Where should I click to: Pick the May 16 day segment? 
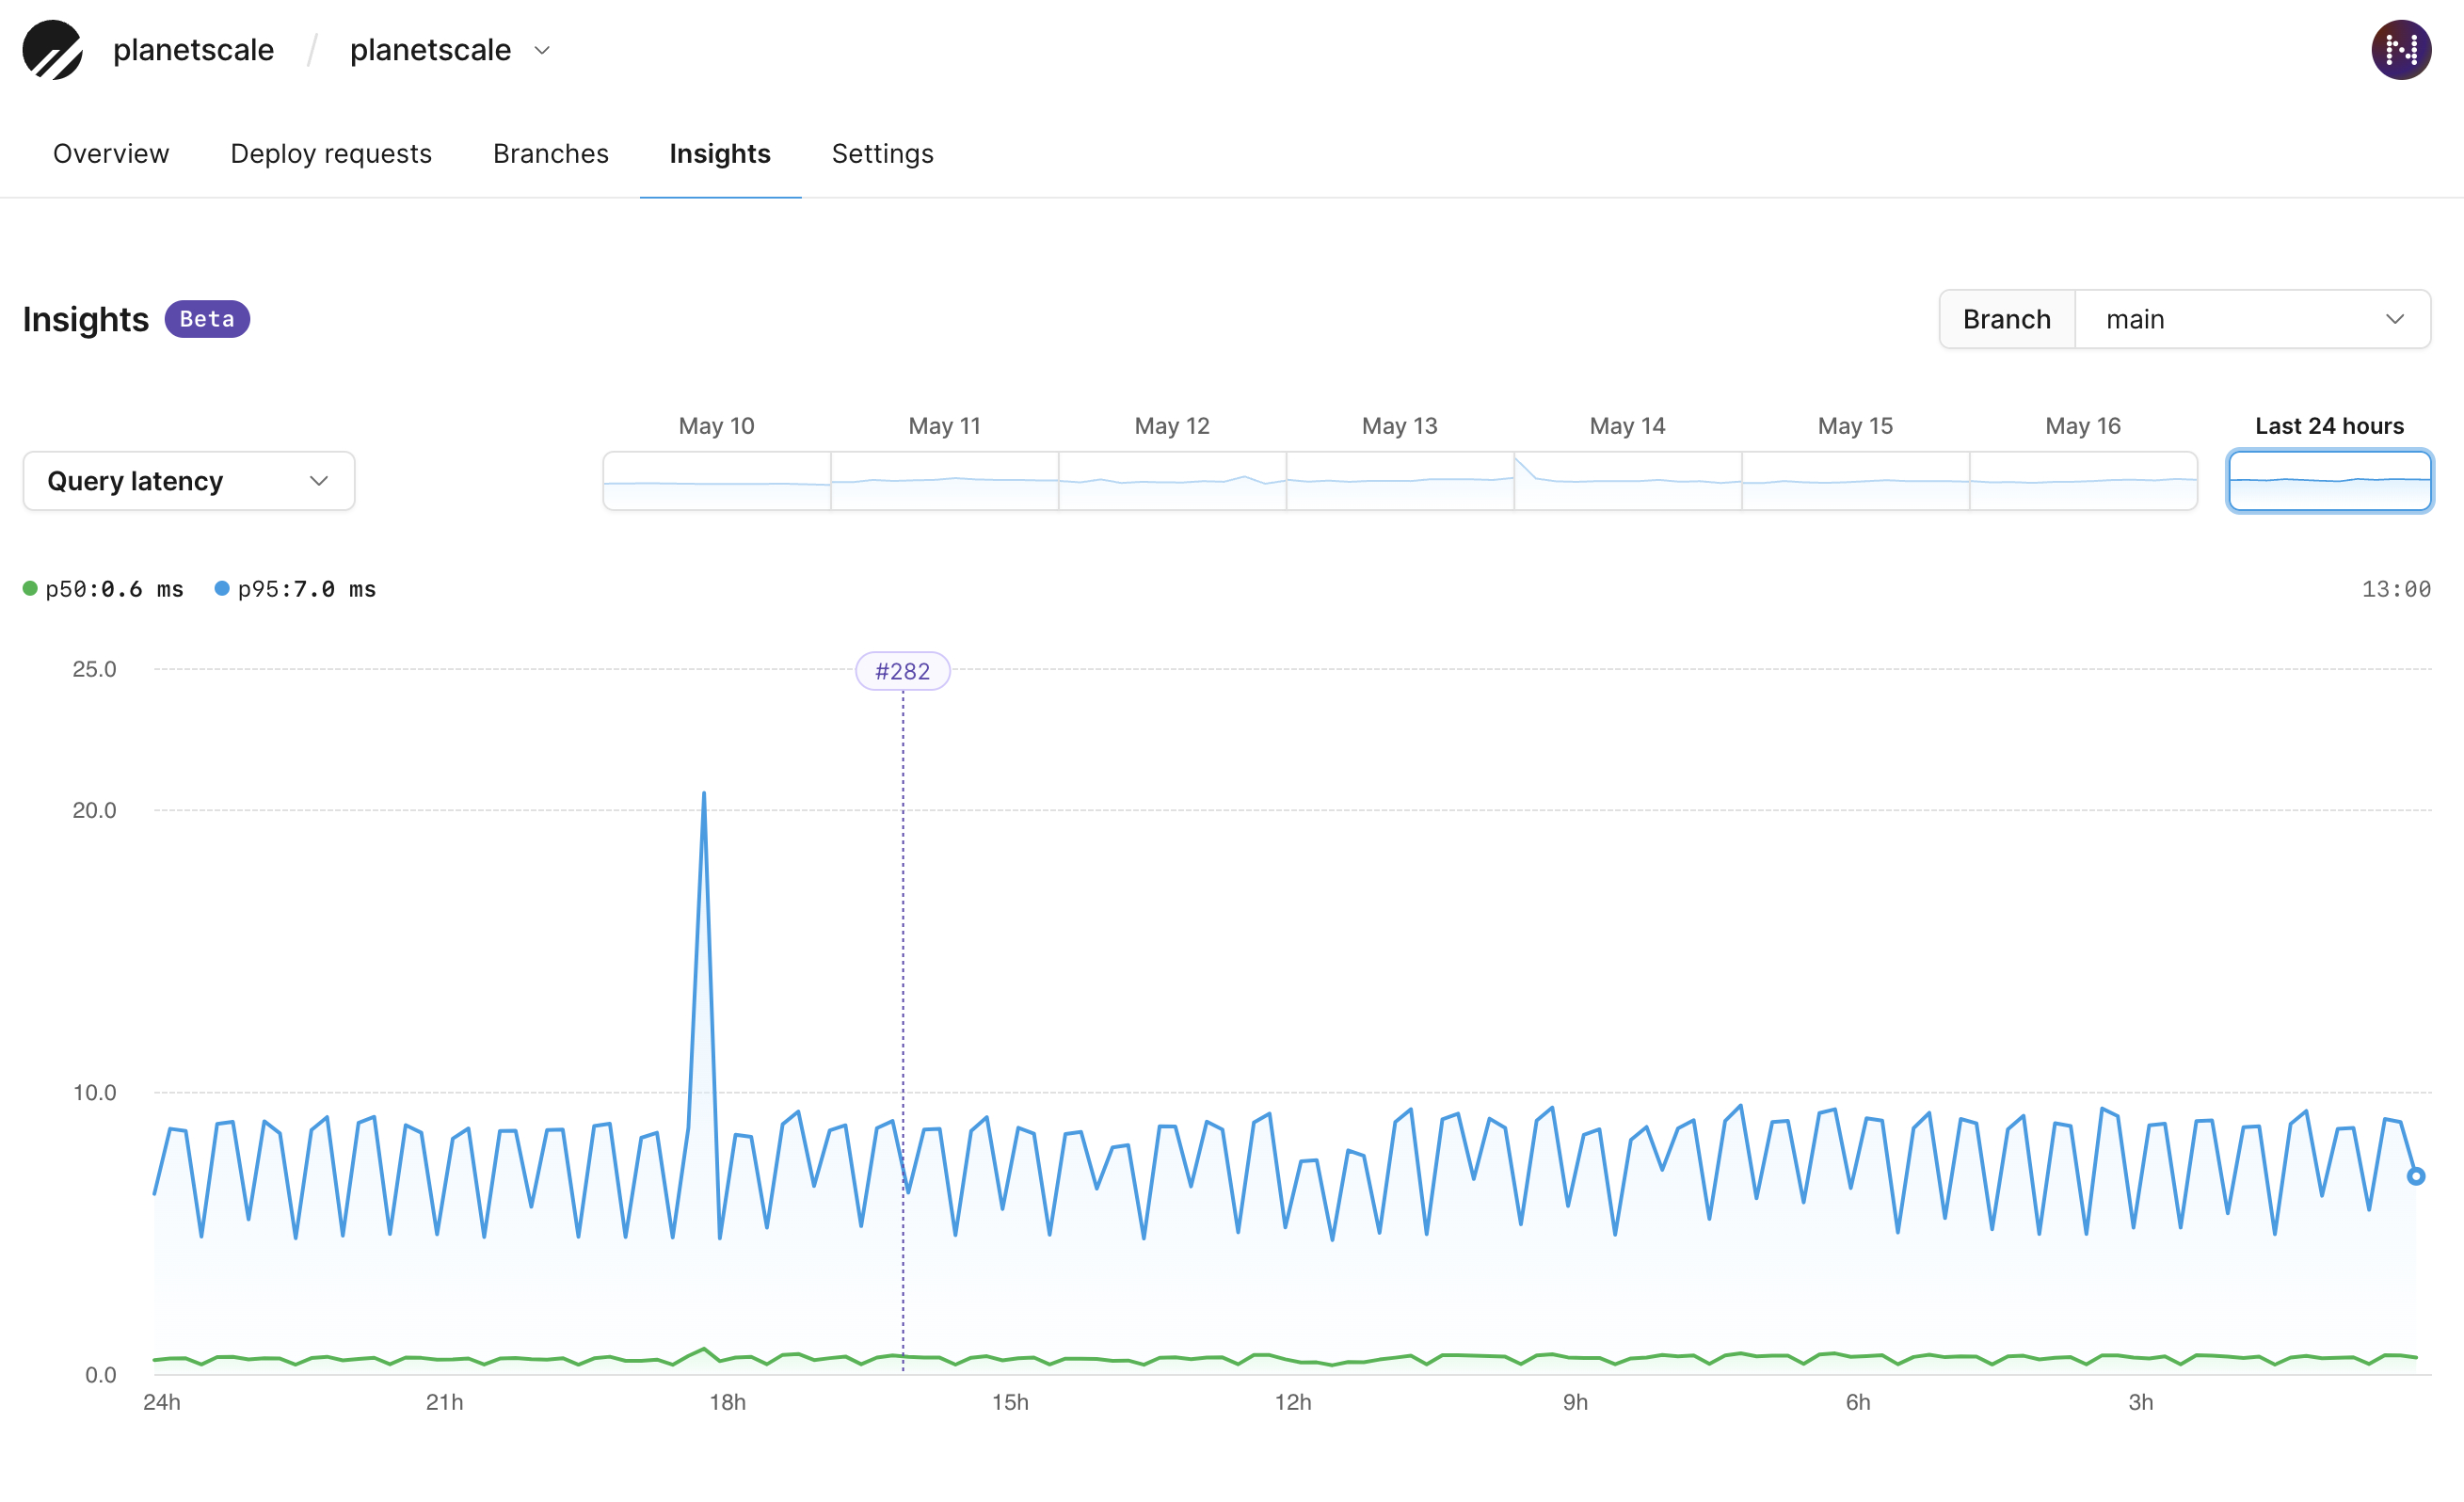(x=2083, y=481)
